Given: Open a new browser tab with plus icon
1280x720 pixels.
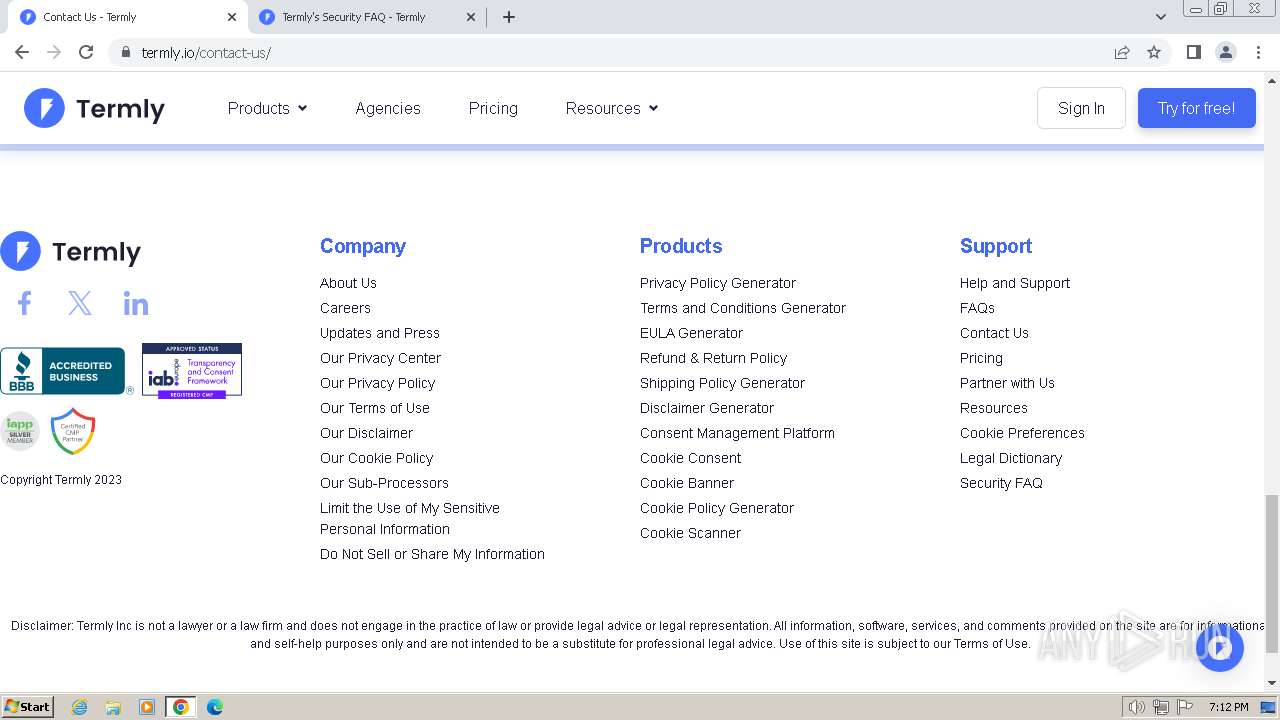Looking at the screenshot, I should 509,17.
